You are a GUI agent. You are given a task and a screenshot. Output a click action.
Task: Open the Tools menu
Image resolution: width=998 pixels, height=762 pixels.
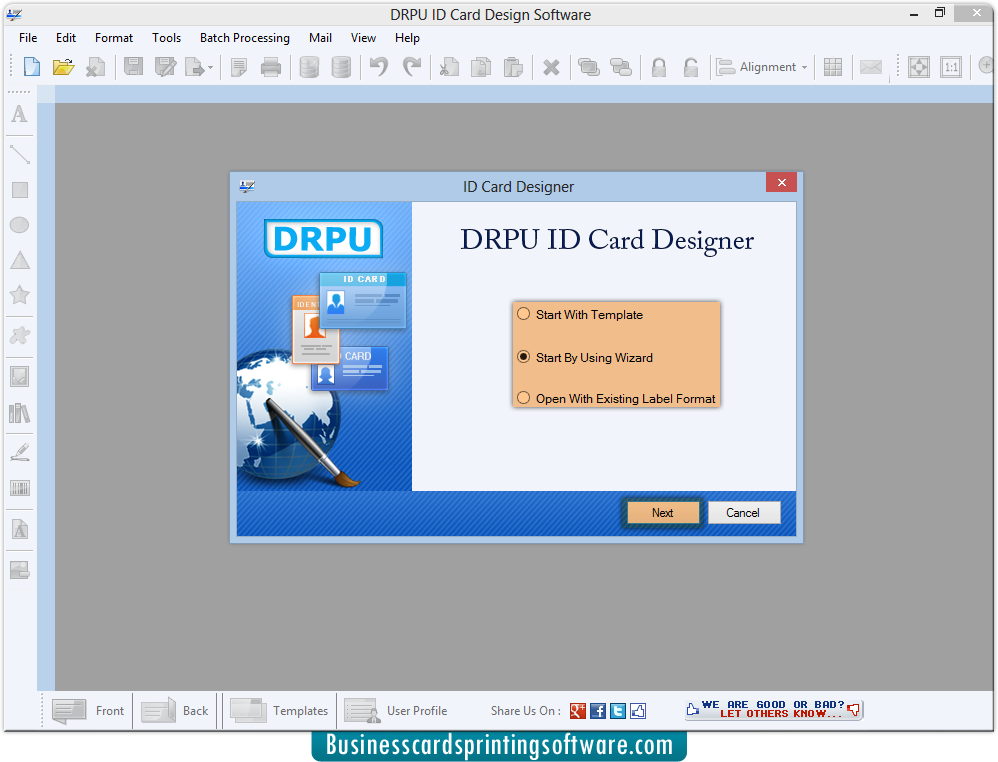166,38
